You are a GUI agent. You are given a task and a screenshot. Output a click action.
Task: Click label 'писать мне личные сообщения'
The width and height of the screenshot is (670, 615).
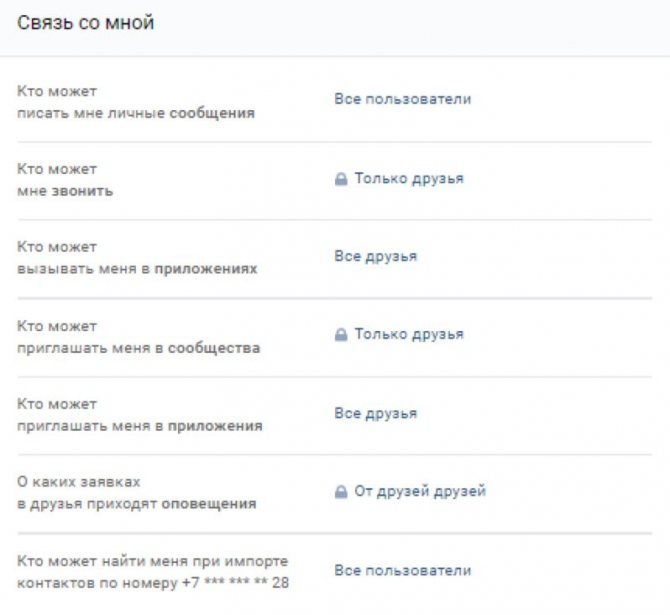[x=136, y=113]
